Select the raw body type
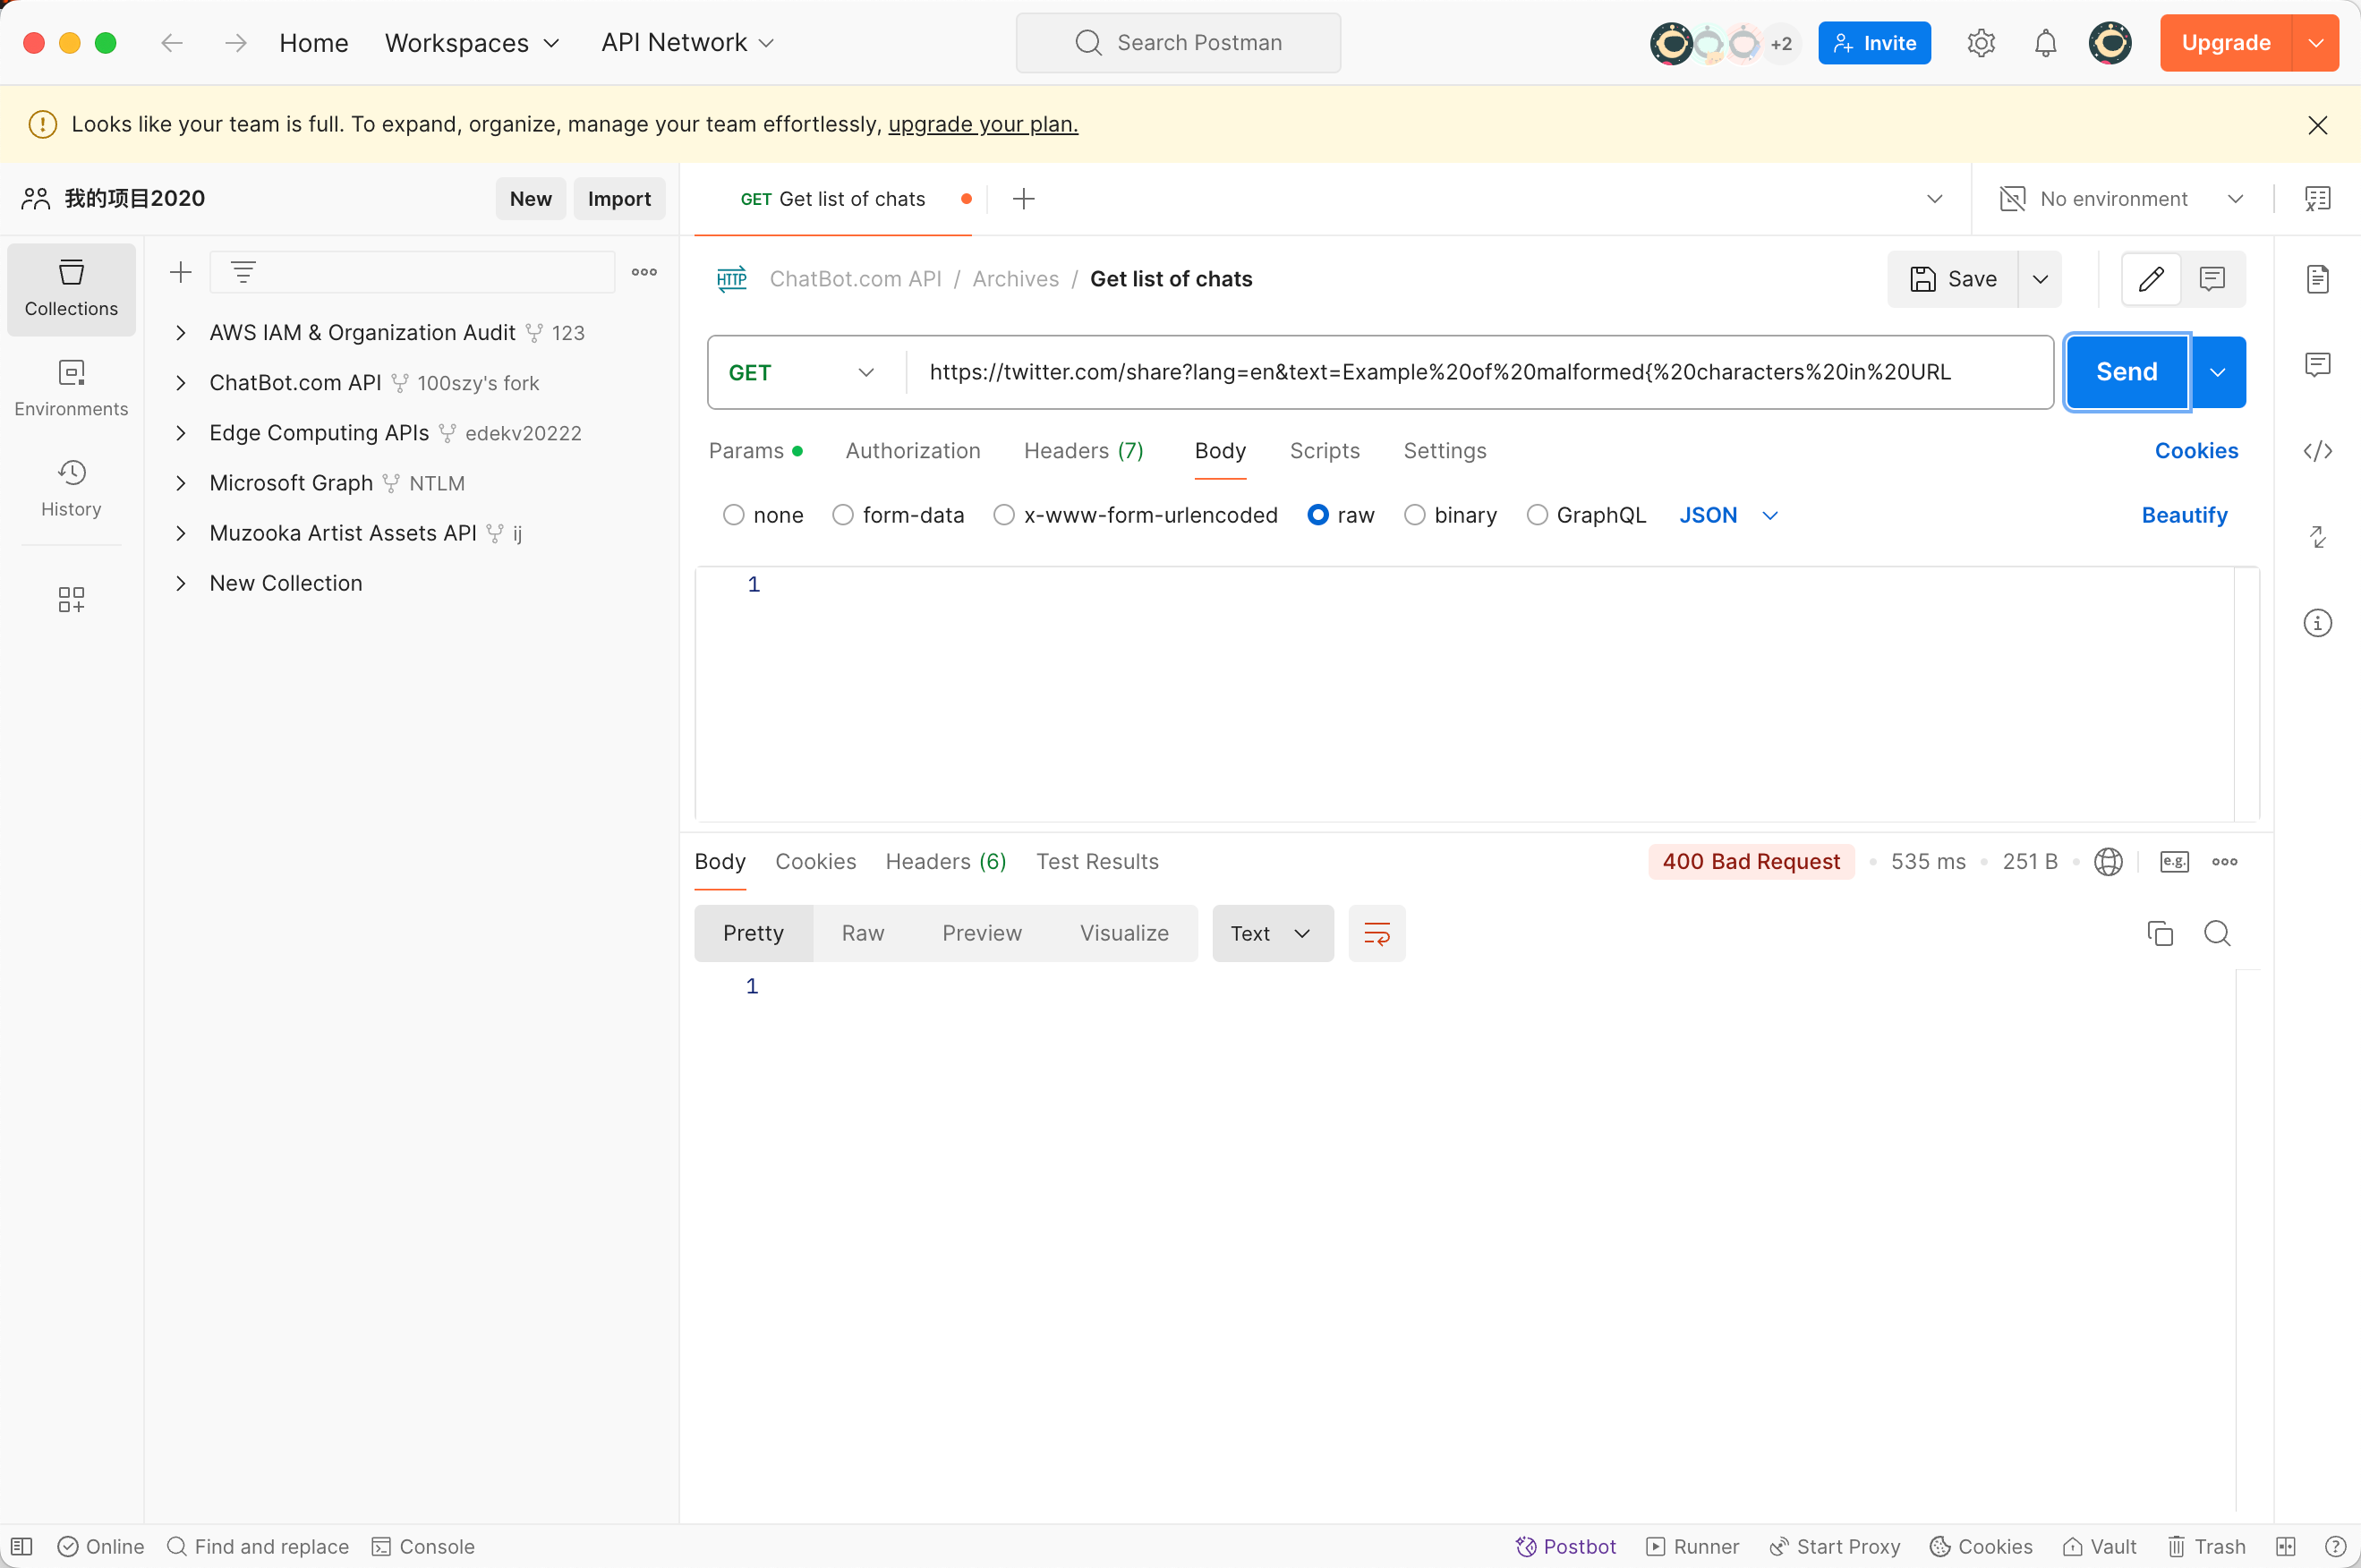The width and height of the screenshot is (2361, 1568). tap(1318, 515)
